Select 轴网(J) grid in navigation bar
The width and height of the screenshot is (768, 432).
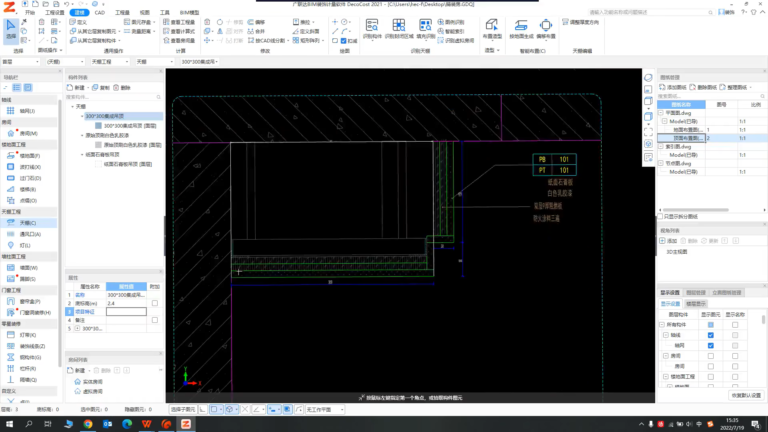click(27, 111)
